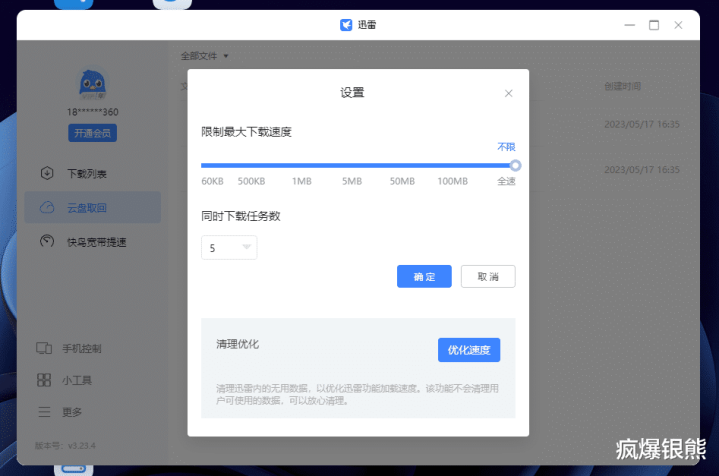Click the account name 18******360
The width and height of the screenshot is (719, 476).
pyautogui.click(x=93, y=112)
